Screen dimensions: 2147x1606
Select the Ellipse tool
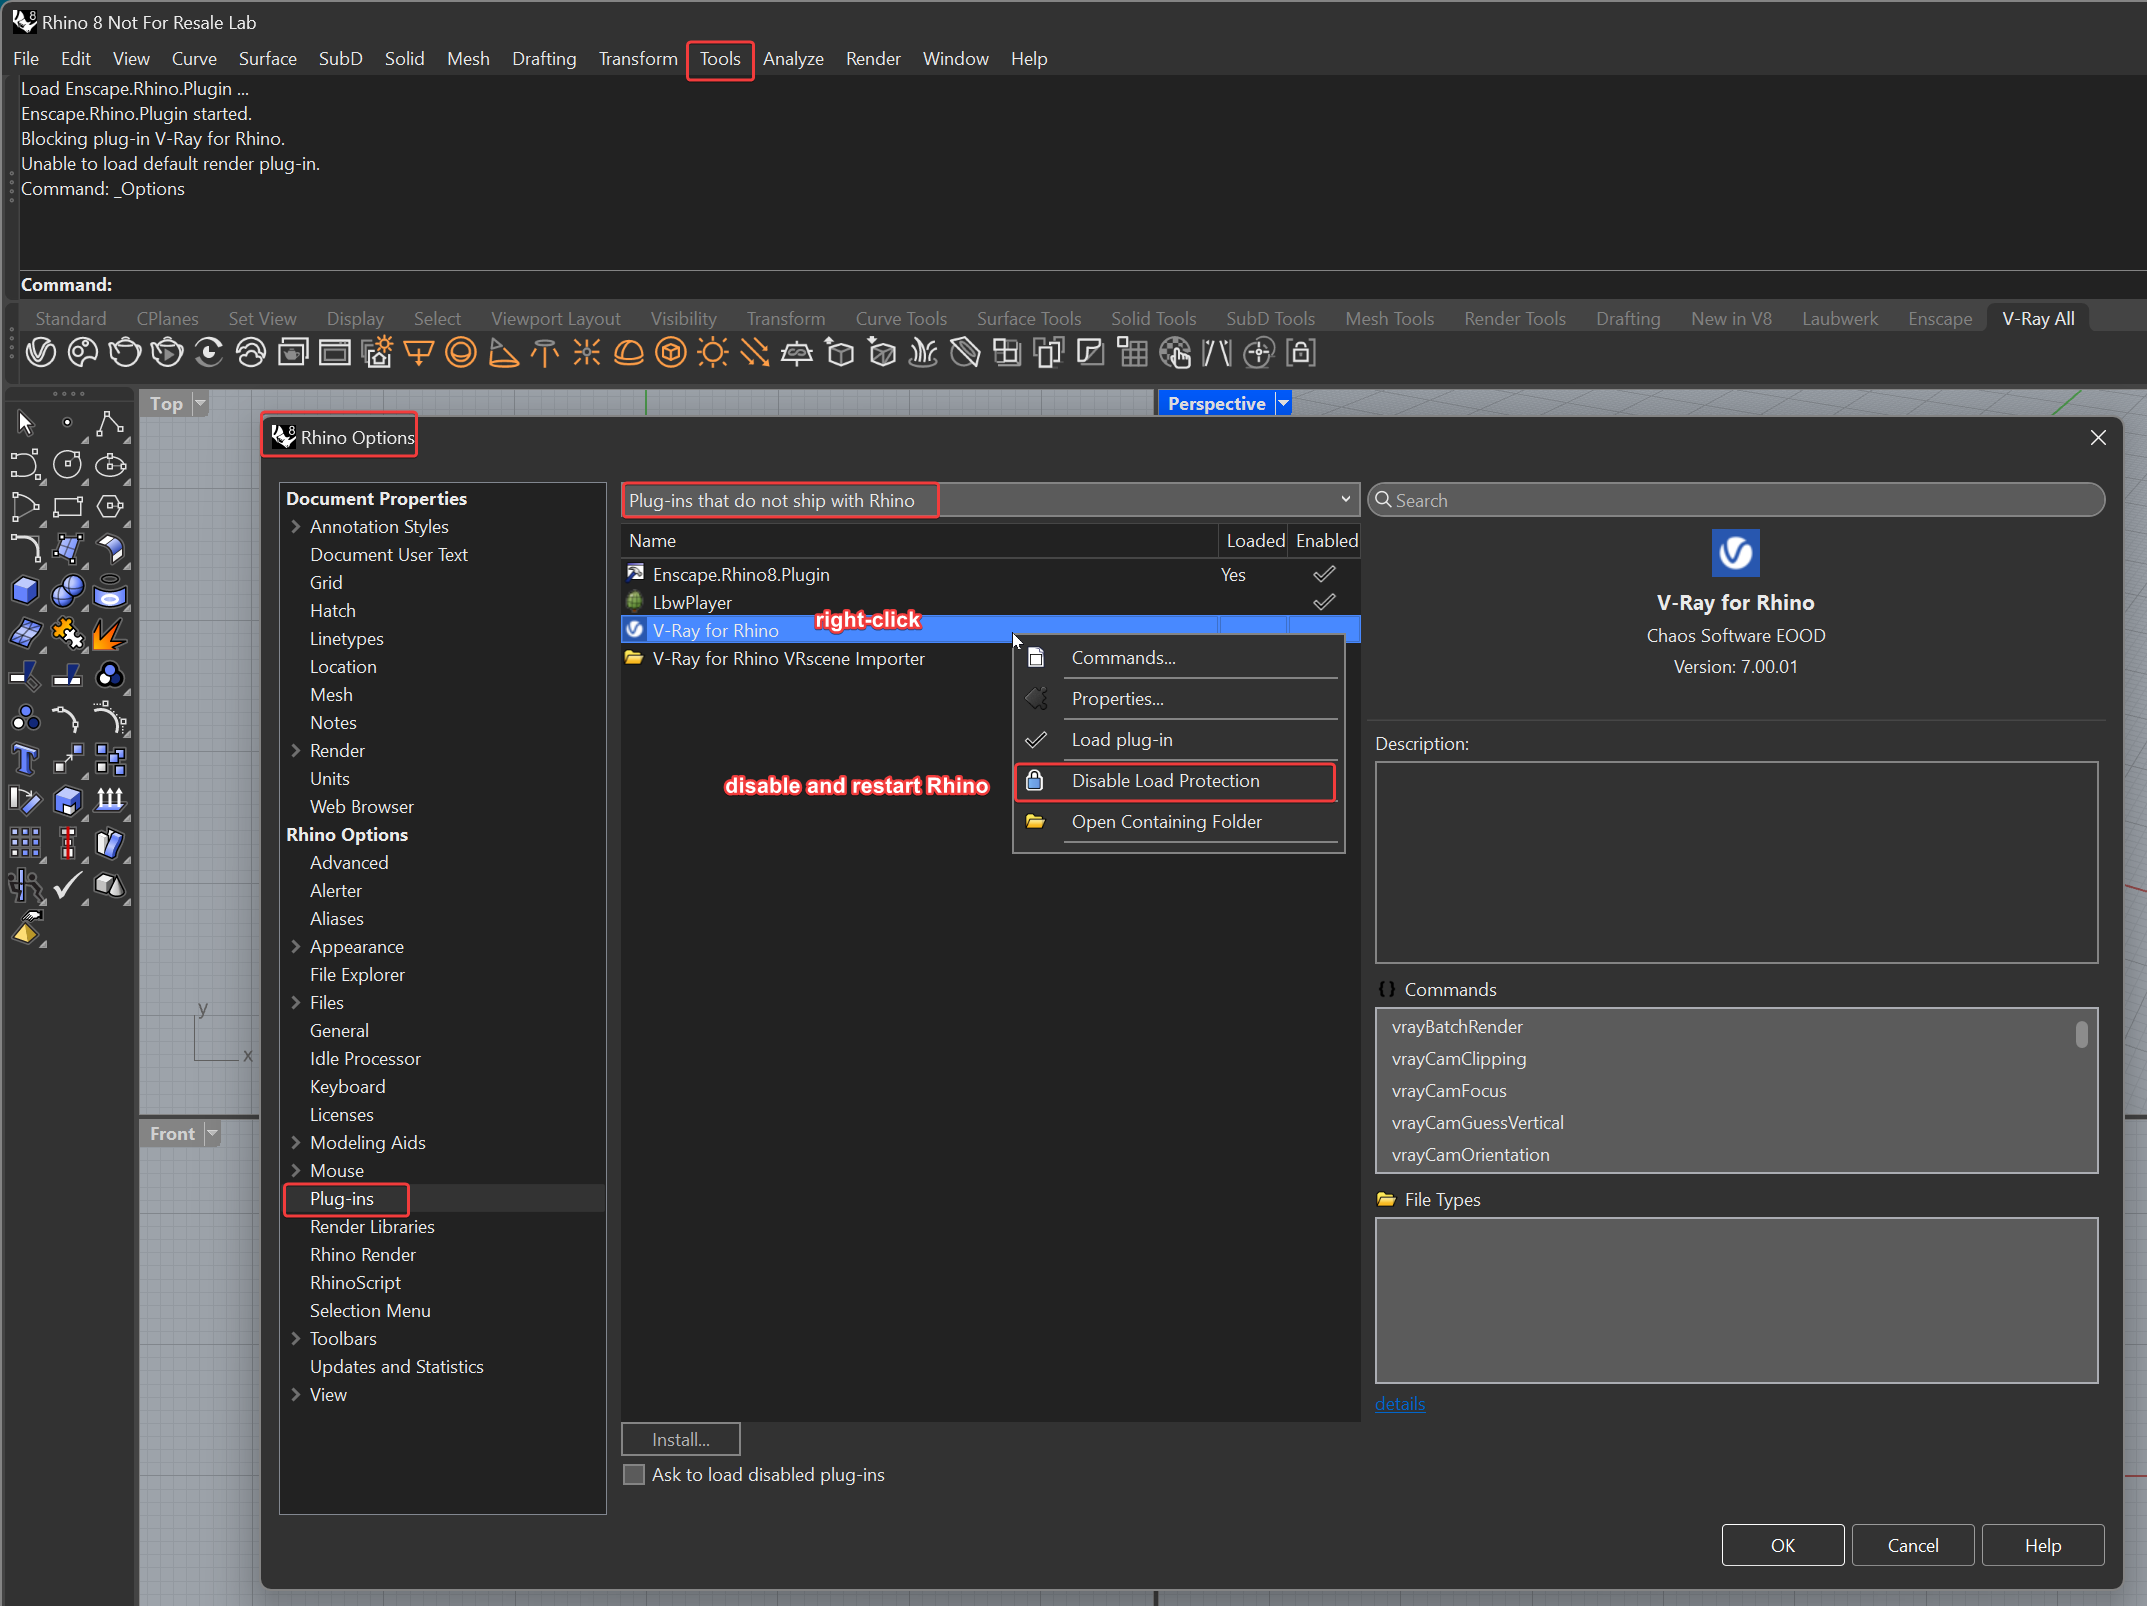coord(109,465)
